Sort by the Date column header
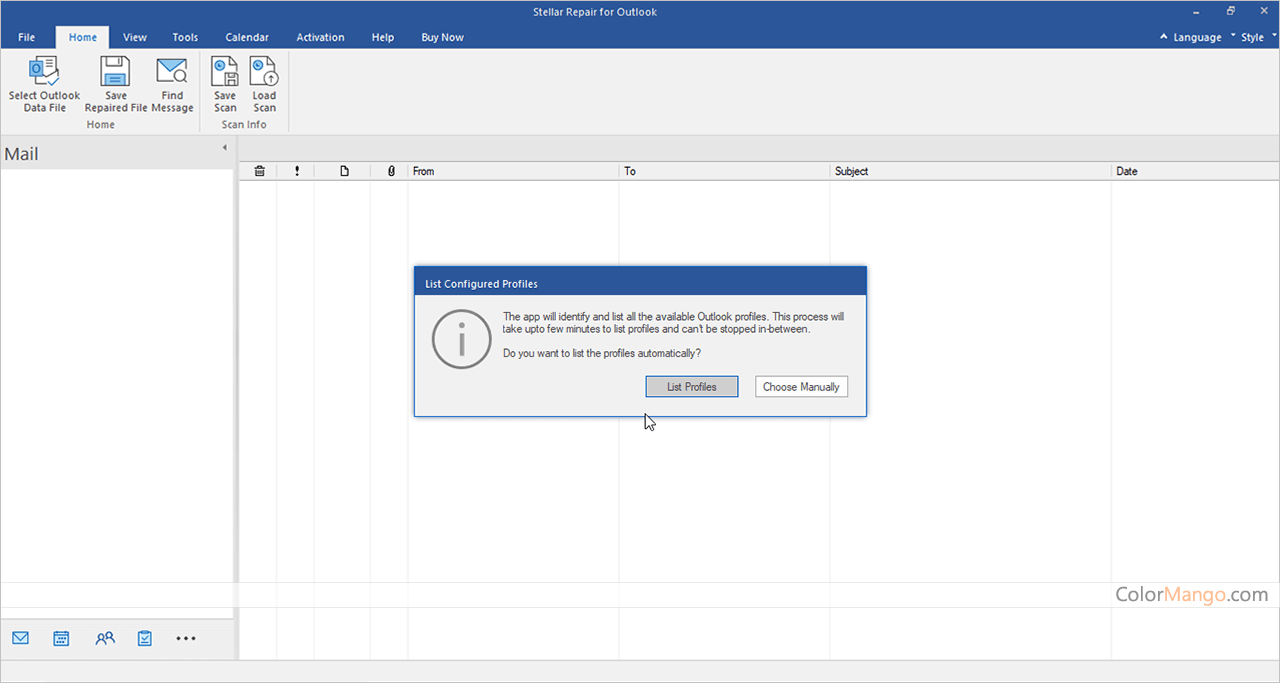The height and width of the screenshot is (683, 1280). (1195, 171)
